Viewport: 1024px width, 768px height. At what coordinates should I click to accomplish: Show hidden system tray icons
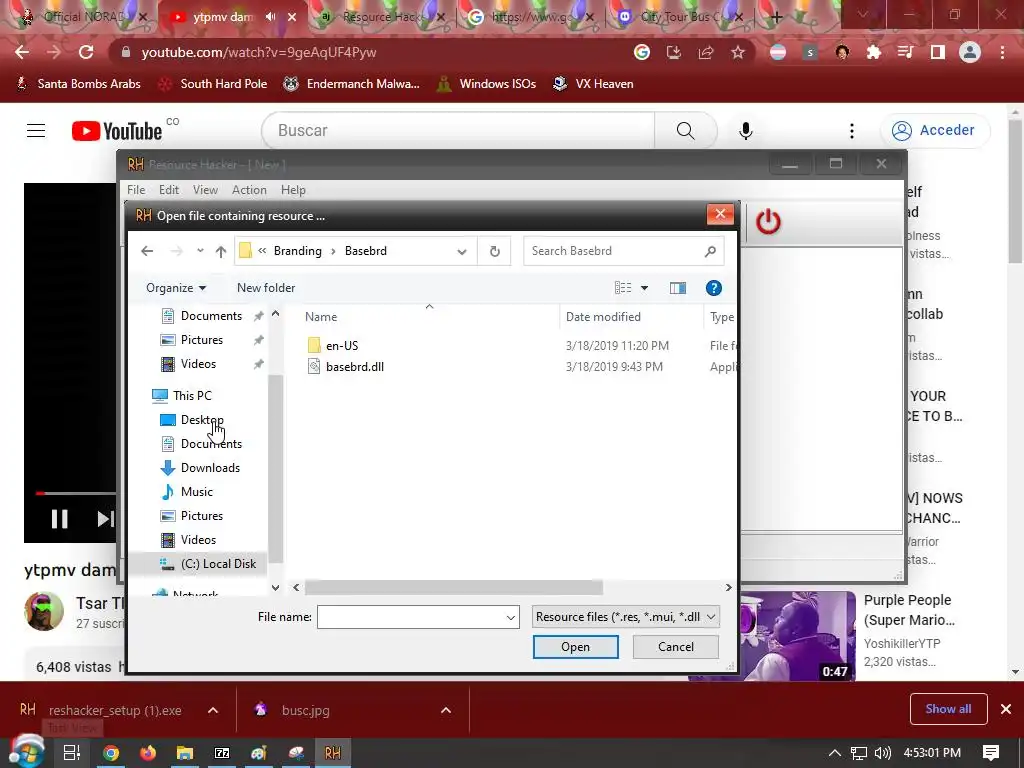click(835, 753)
